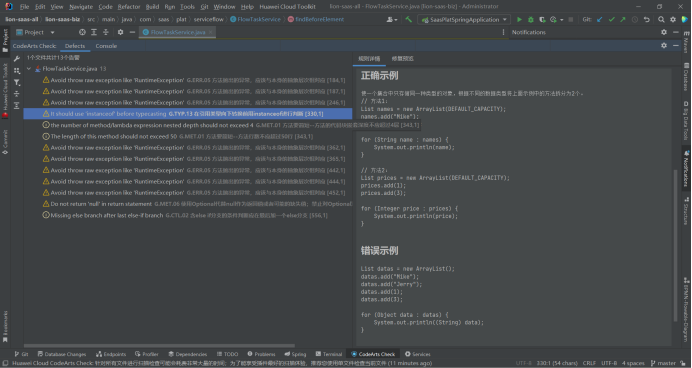
Task: Run SaasPlatSpringApplication with the green play icon
Action: pos(519,19)
